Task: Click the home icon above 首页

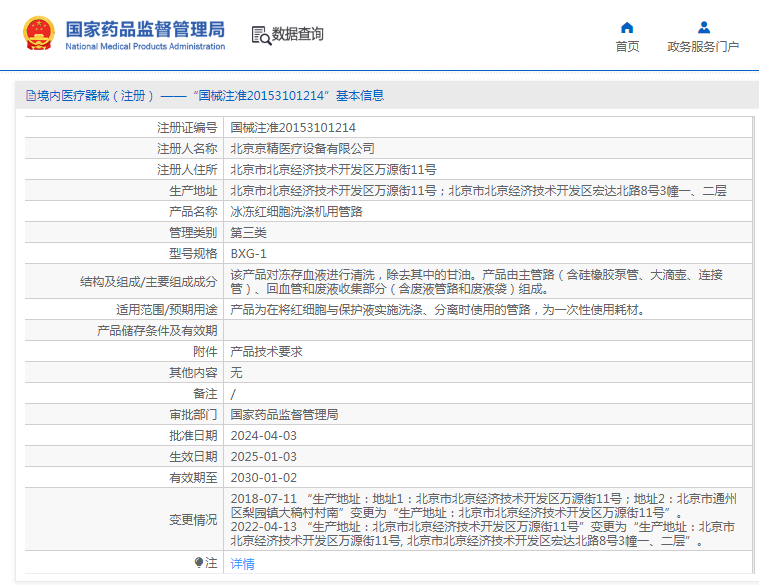Action: 627,28
